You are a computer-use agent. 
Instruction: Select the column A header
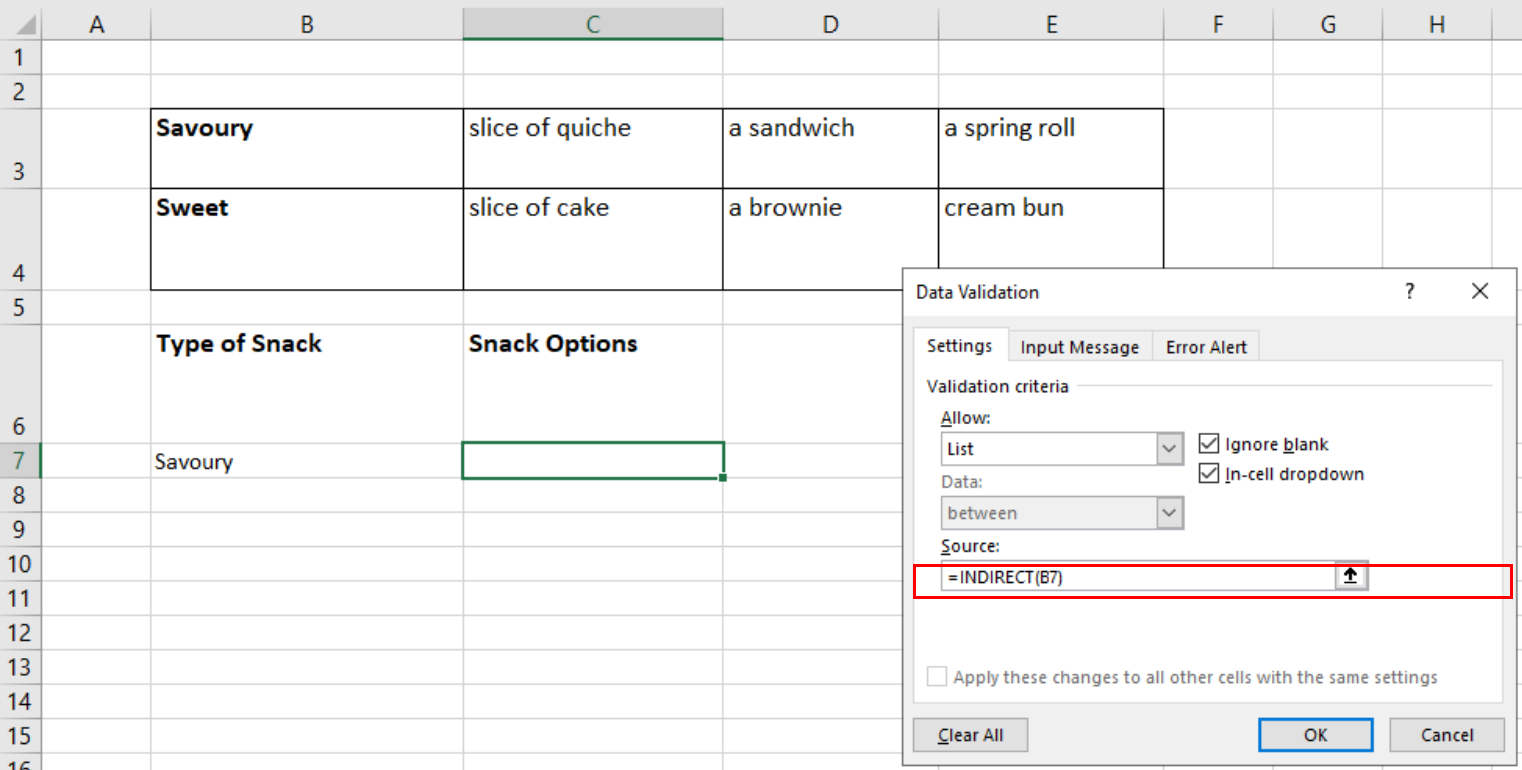[x=97, y=25]
